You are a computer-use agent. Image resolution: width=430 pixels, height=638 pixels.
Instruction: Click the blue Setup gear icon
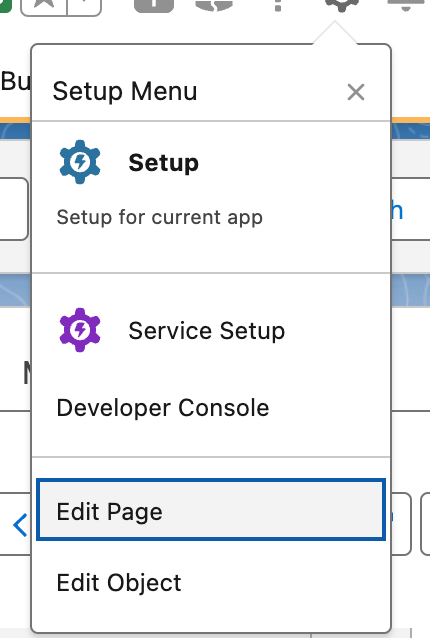pos(80,162)
